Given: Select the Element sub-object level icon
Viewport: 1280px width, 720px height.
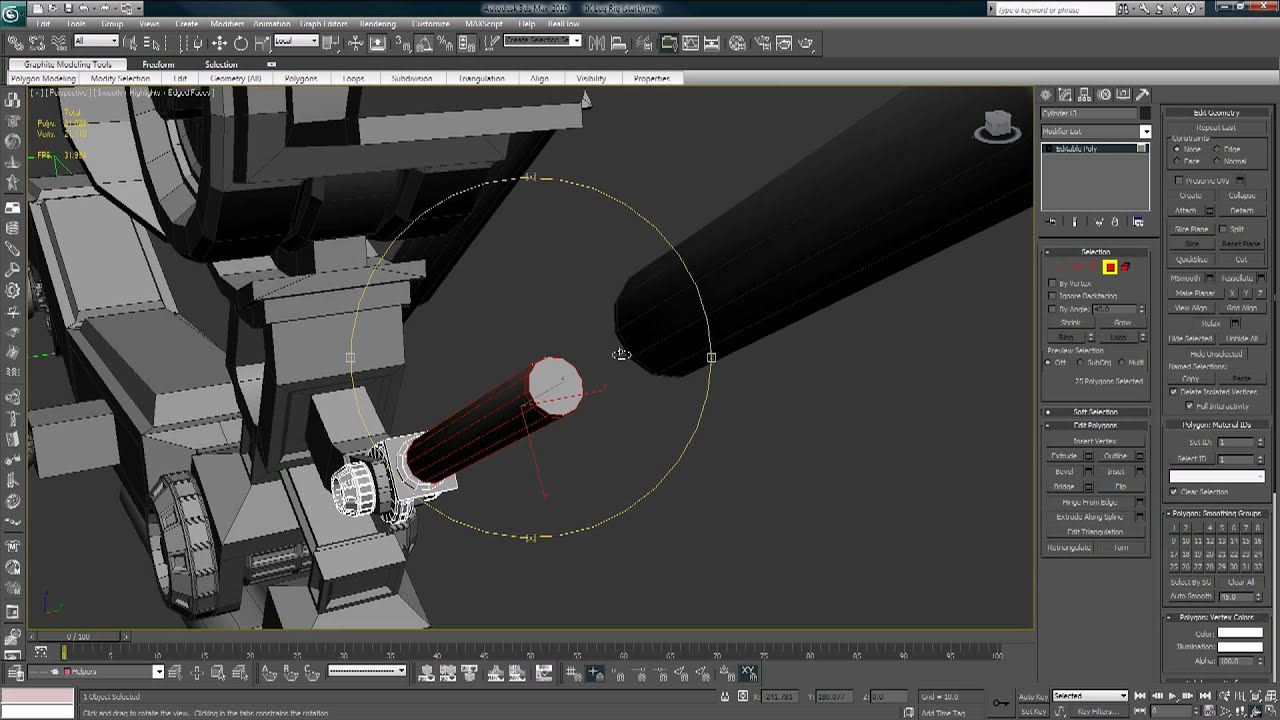Looking at the screenshot, I should [x=1126, y=267].
